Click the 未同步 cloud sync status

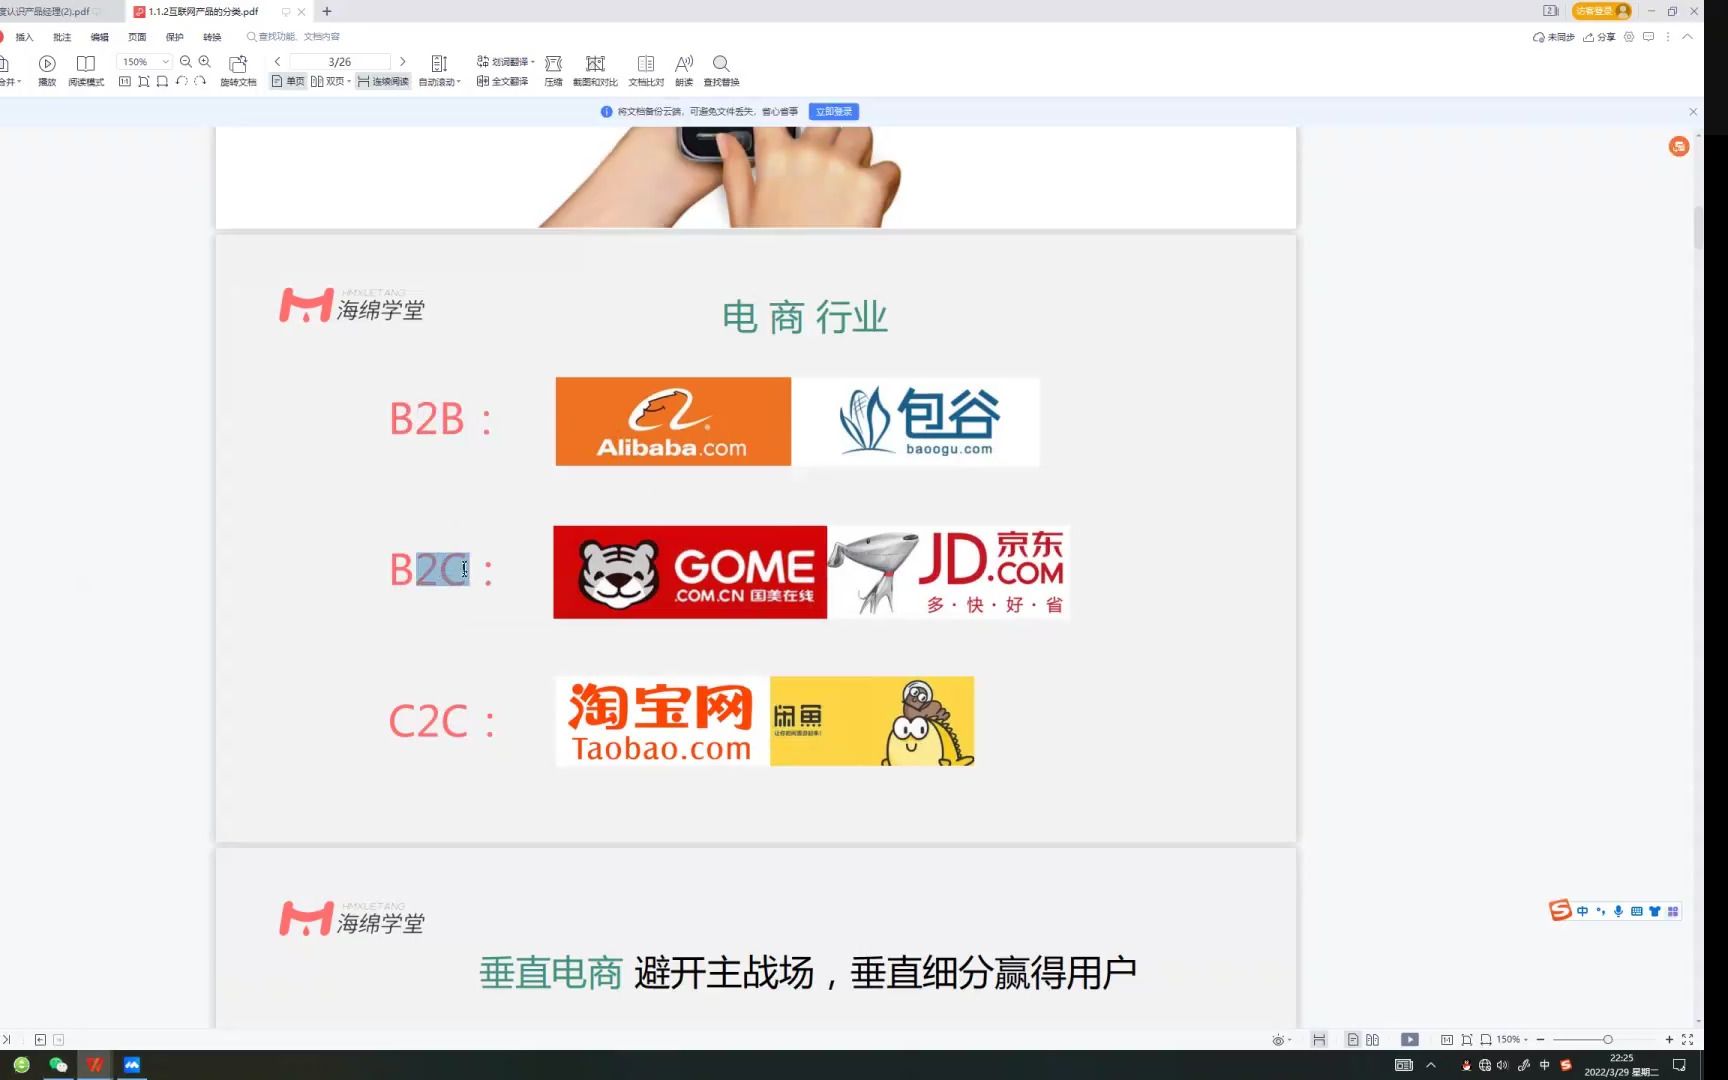click(1553, 37)
